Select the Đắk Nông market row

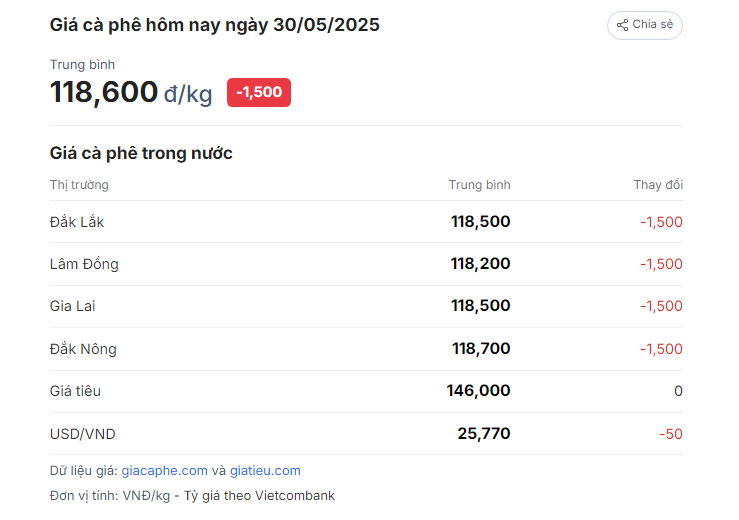(366, 349)
